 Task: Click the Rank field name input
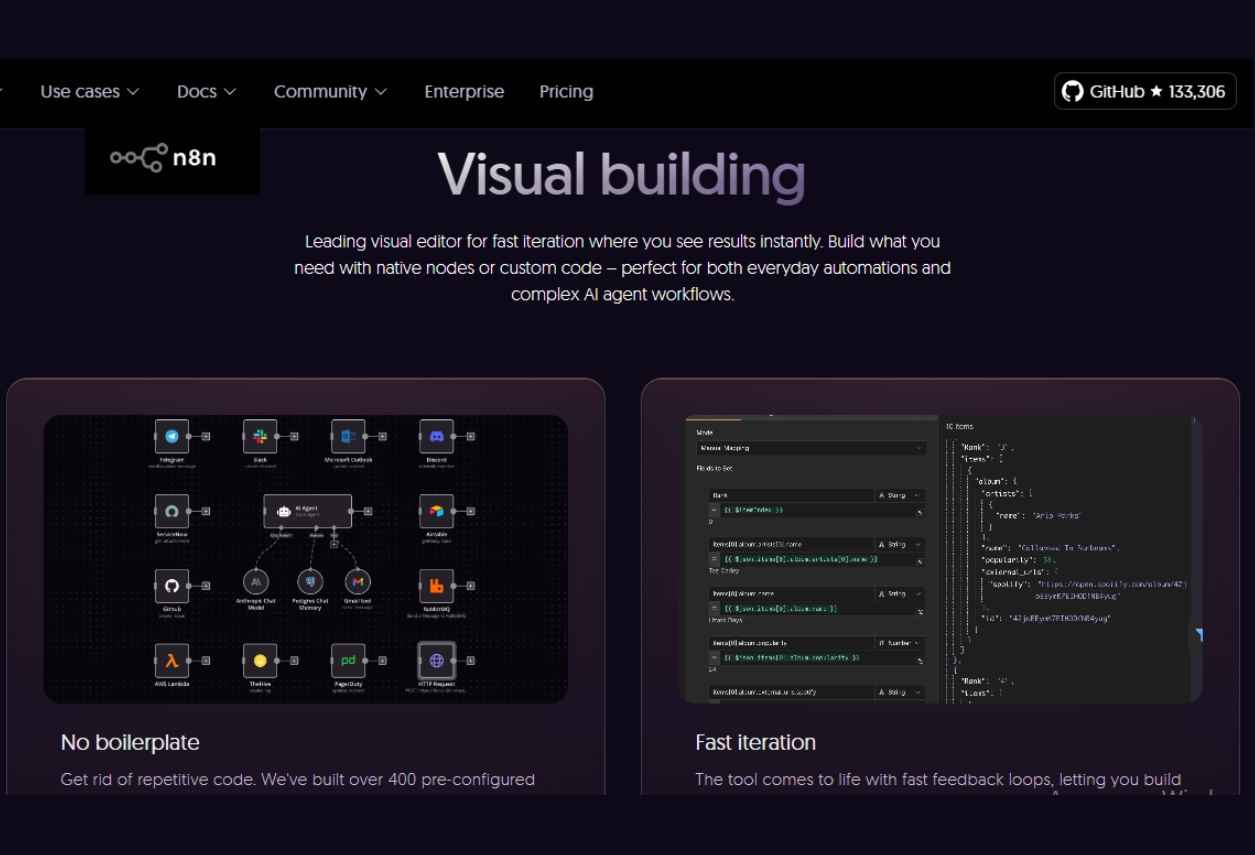pos(791,495)
